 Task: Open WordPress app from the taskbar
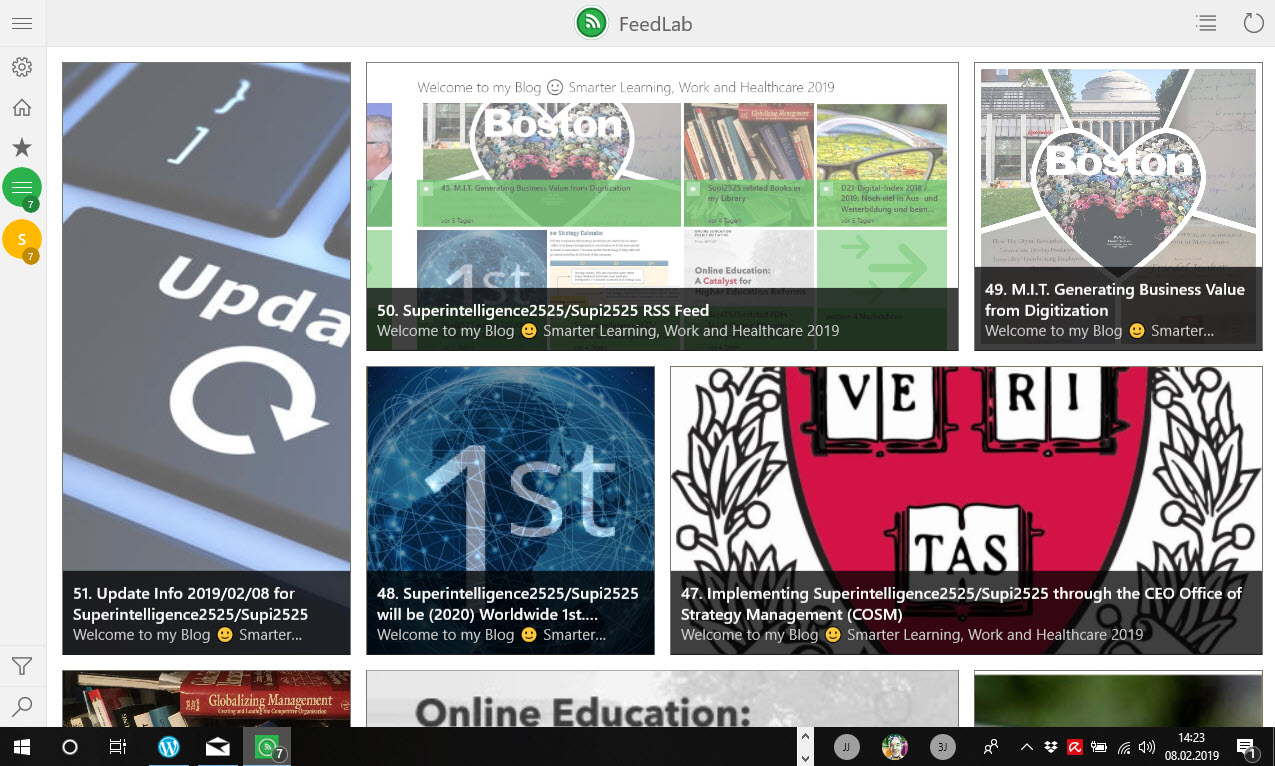pos(169,747)
